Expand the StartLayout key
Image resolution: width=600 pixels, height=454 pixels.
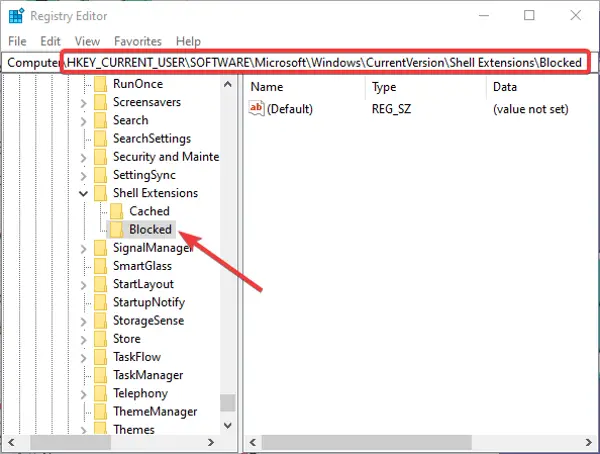(83, 285)
